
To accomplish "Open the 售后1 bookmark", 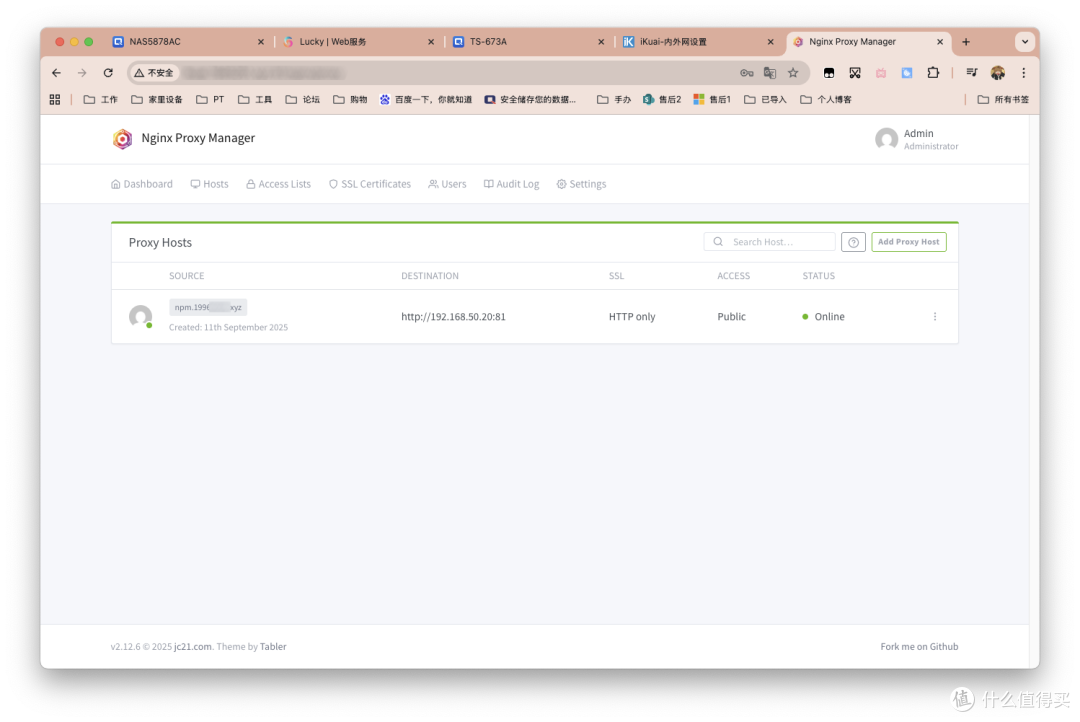I will 712,100.
